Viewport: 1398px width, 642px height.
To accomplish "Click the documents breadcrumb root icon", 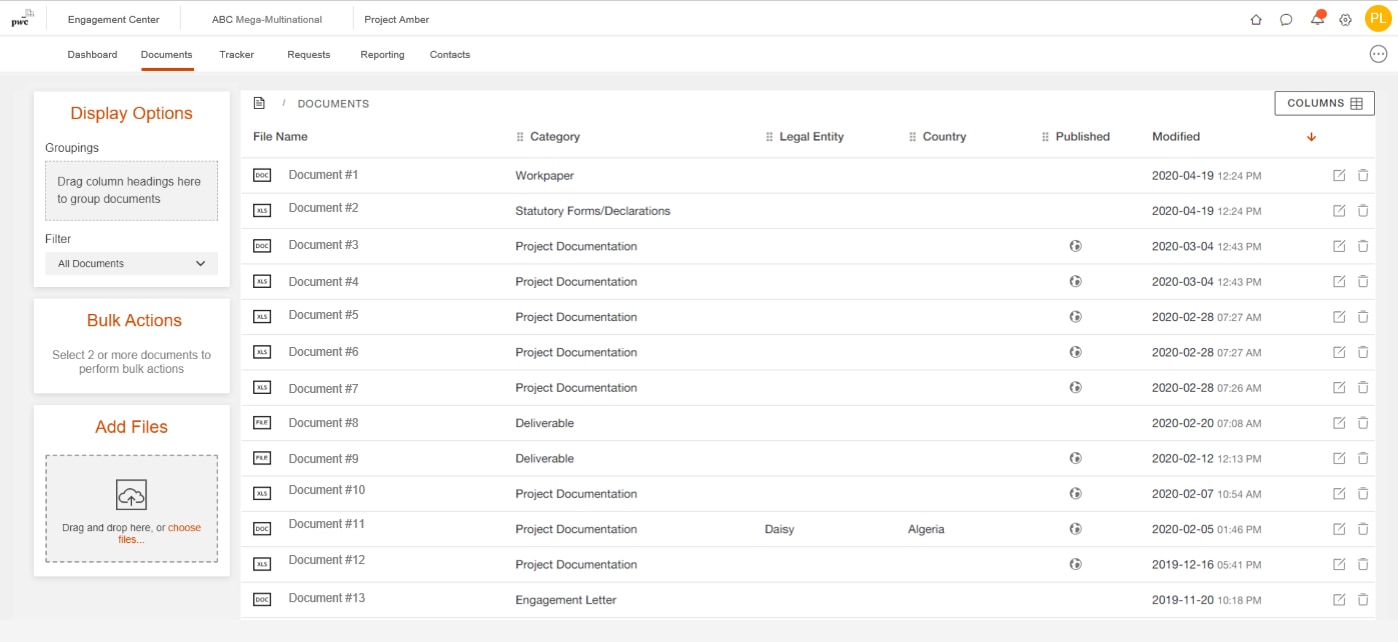I will point(259,103).
